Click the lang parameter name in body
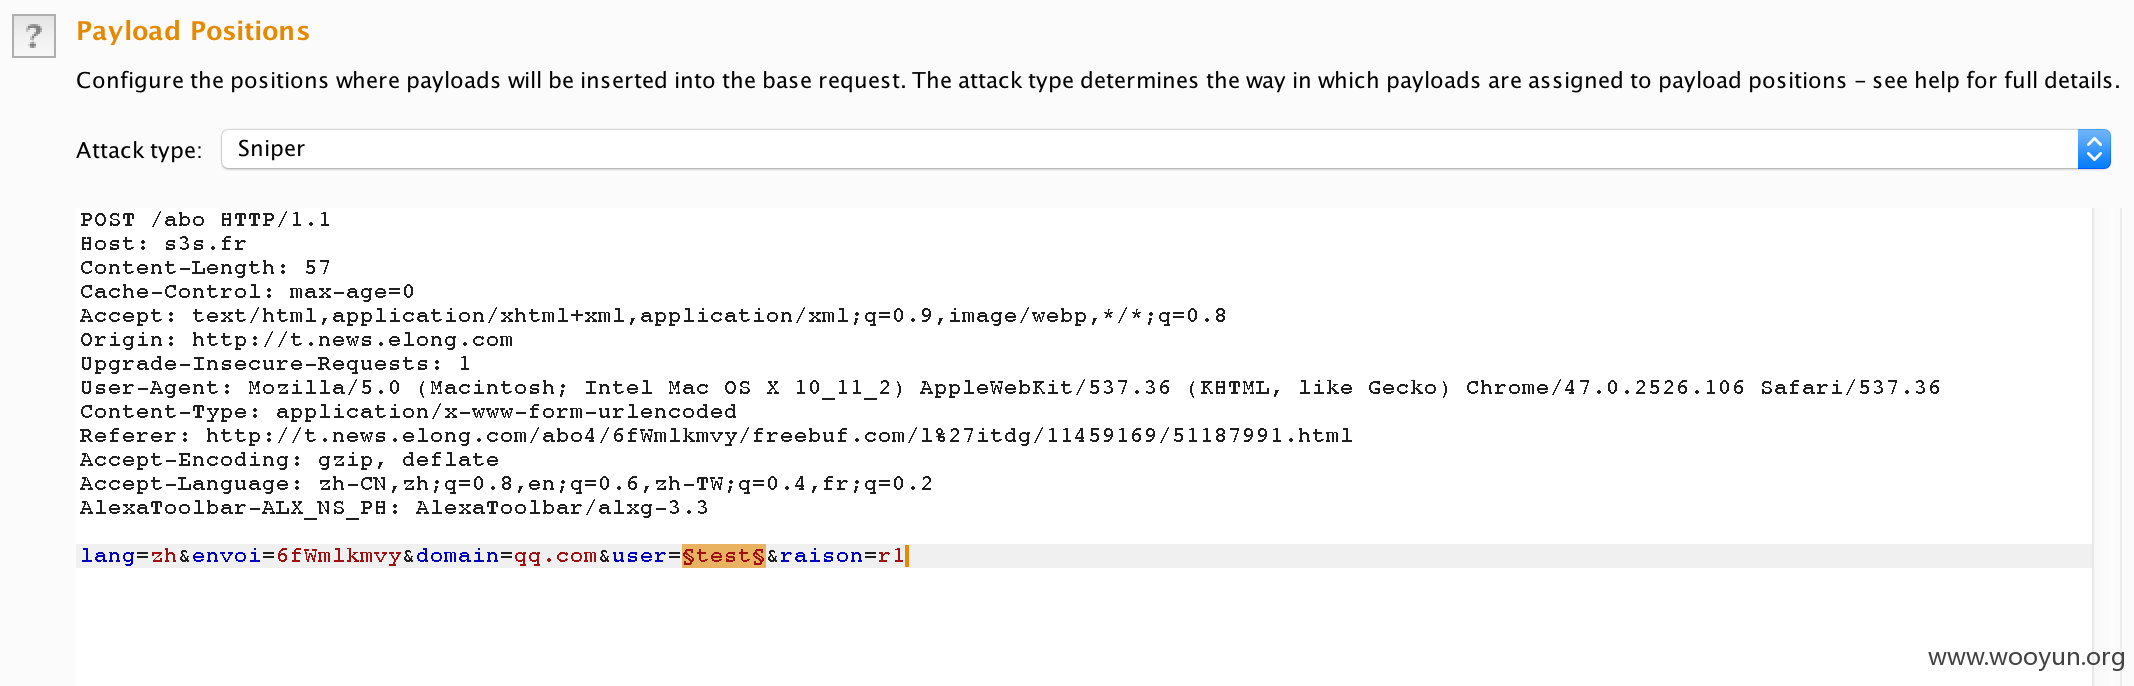The width and height of the screenshot is (2134, 686). point(107,556)
